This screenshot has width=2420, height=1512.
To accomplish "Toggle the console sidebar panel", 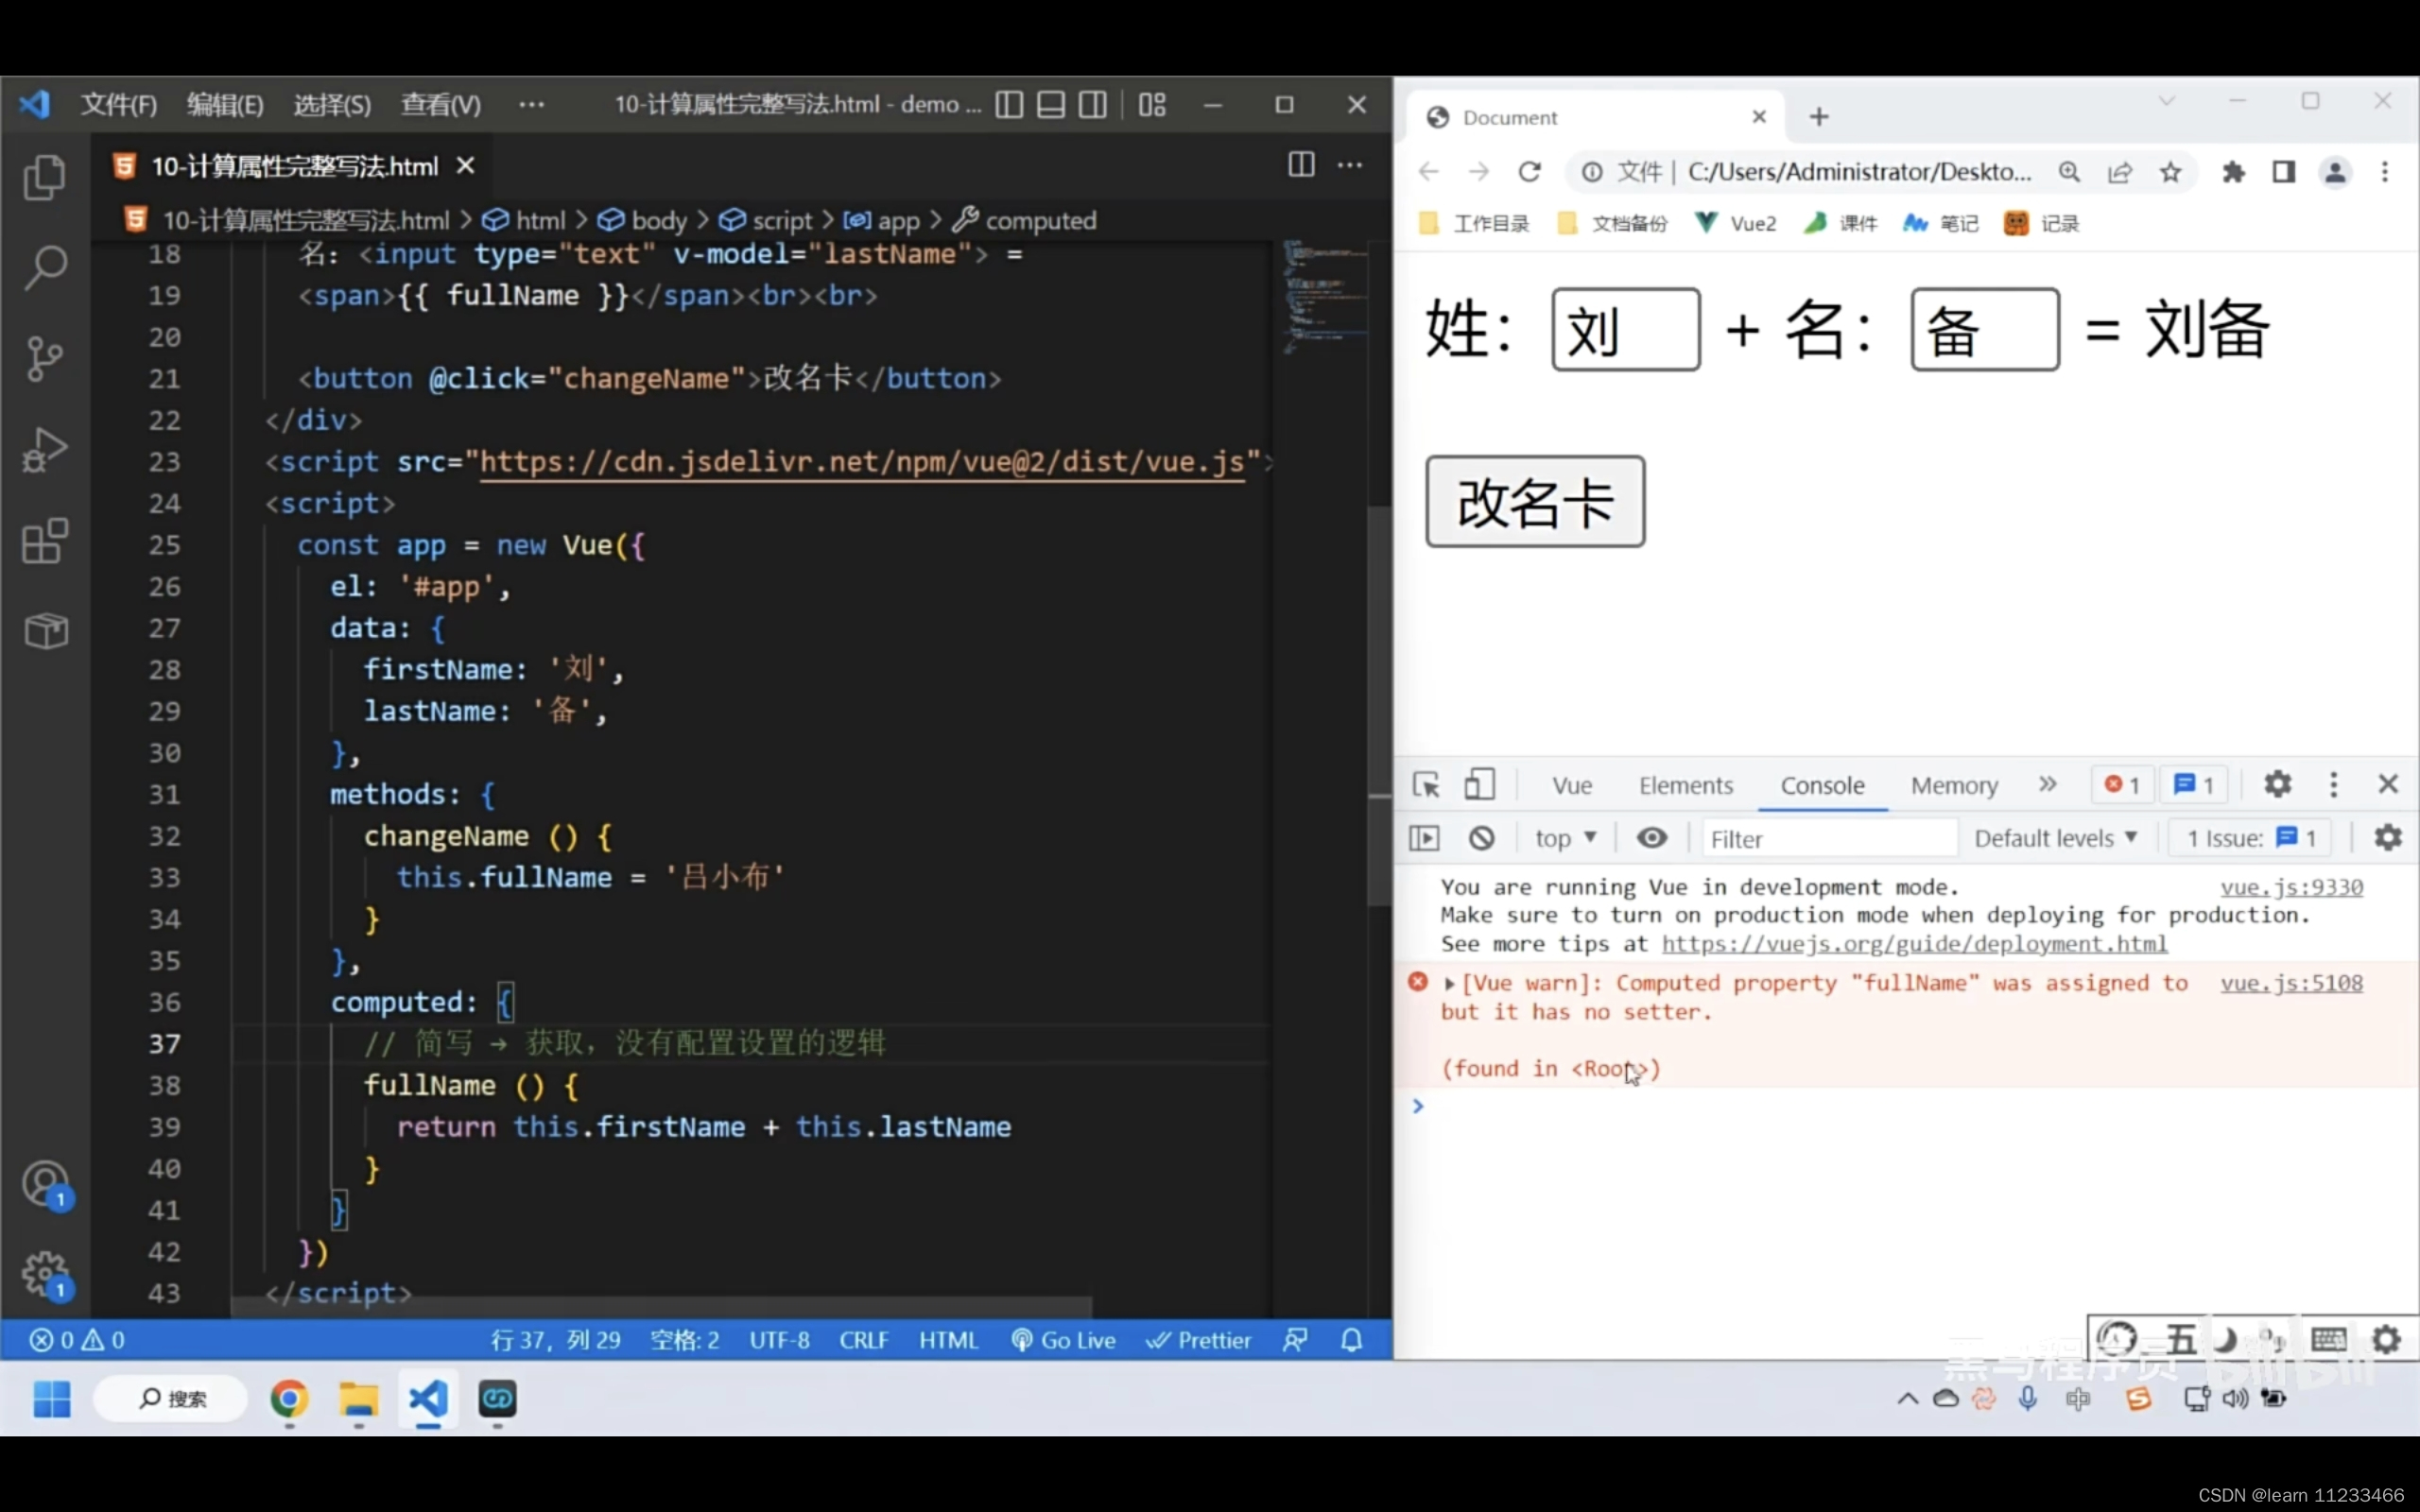I will (1424, 838).
